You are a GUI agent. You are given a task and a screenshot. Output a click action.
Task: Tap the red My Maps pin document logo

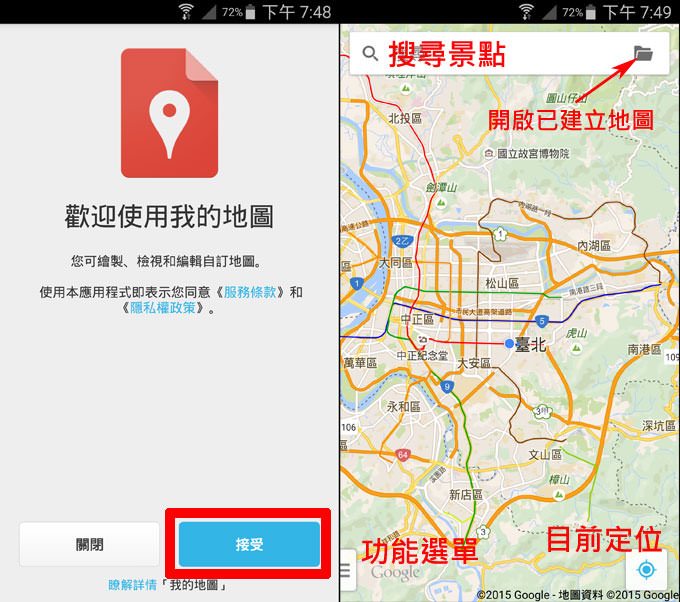point(170,113)
